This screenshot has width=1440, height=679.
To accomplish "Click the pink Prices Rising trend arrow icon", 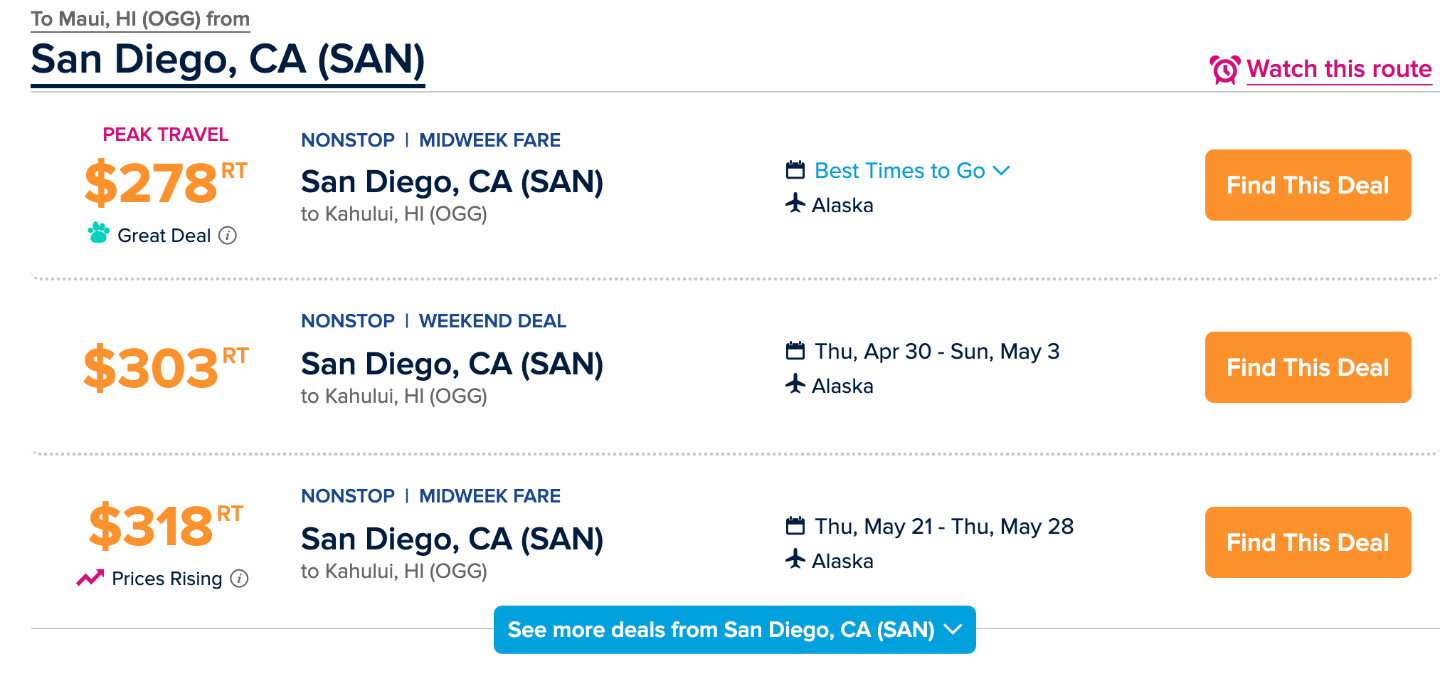I will click(90, 578).
